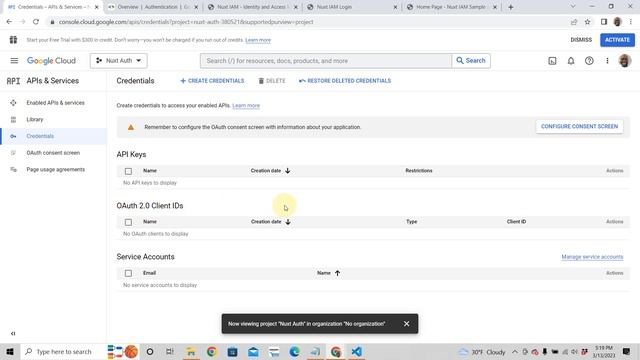Open OAuth consent screen in the sidebar

point(53,153)
